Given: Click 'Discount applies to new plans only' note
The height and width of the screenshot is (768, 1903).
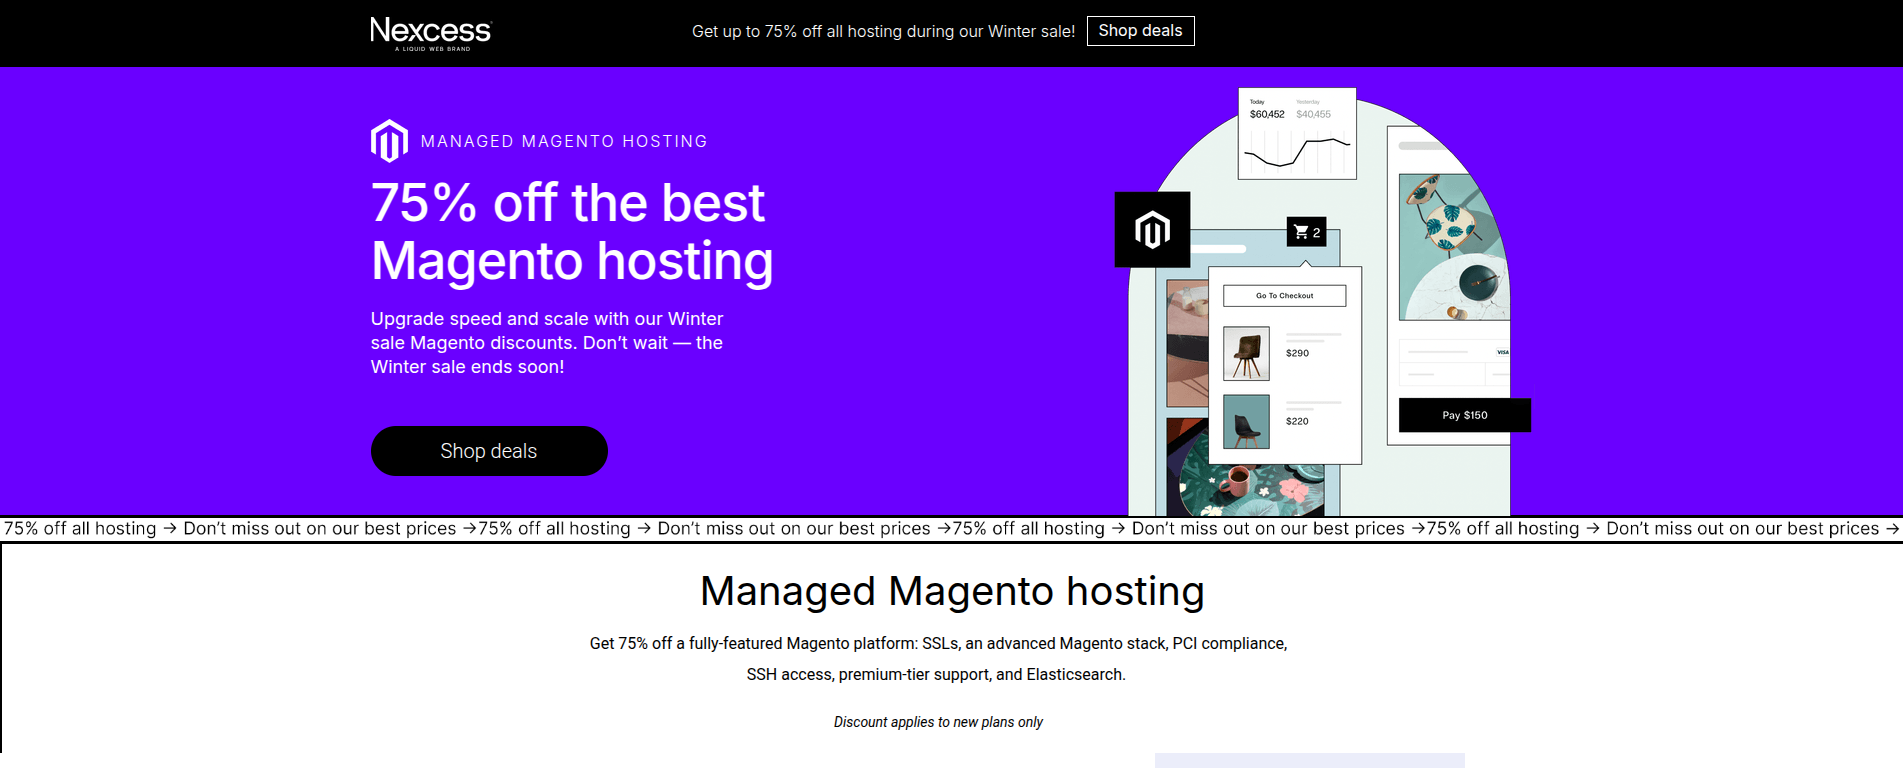Looking at the screenshot, I should pos(938,722).
